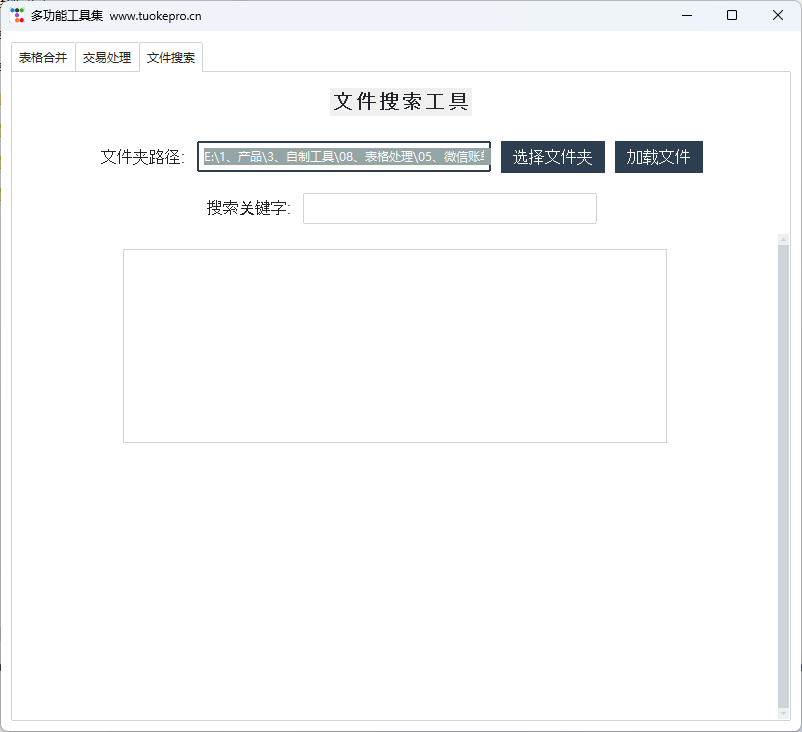Maximize the 多功能工具集 window
802x732 pixels.
click(731, 15)
